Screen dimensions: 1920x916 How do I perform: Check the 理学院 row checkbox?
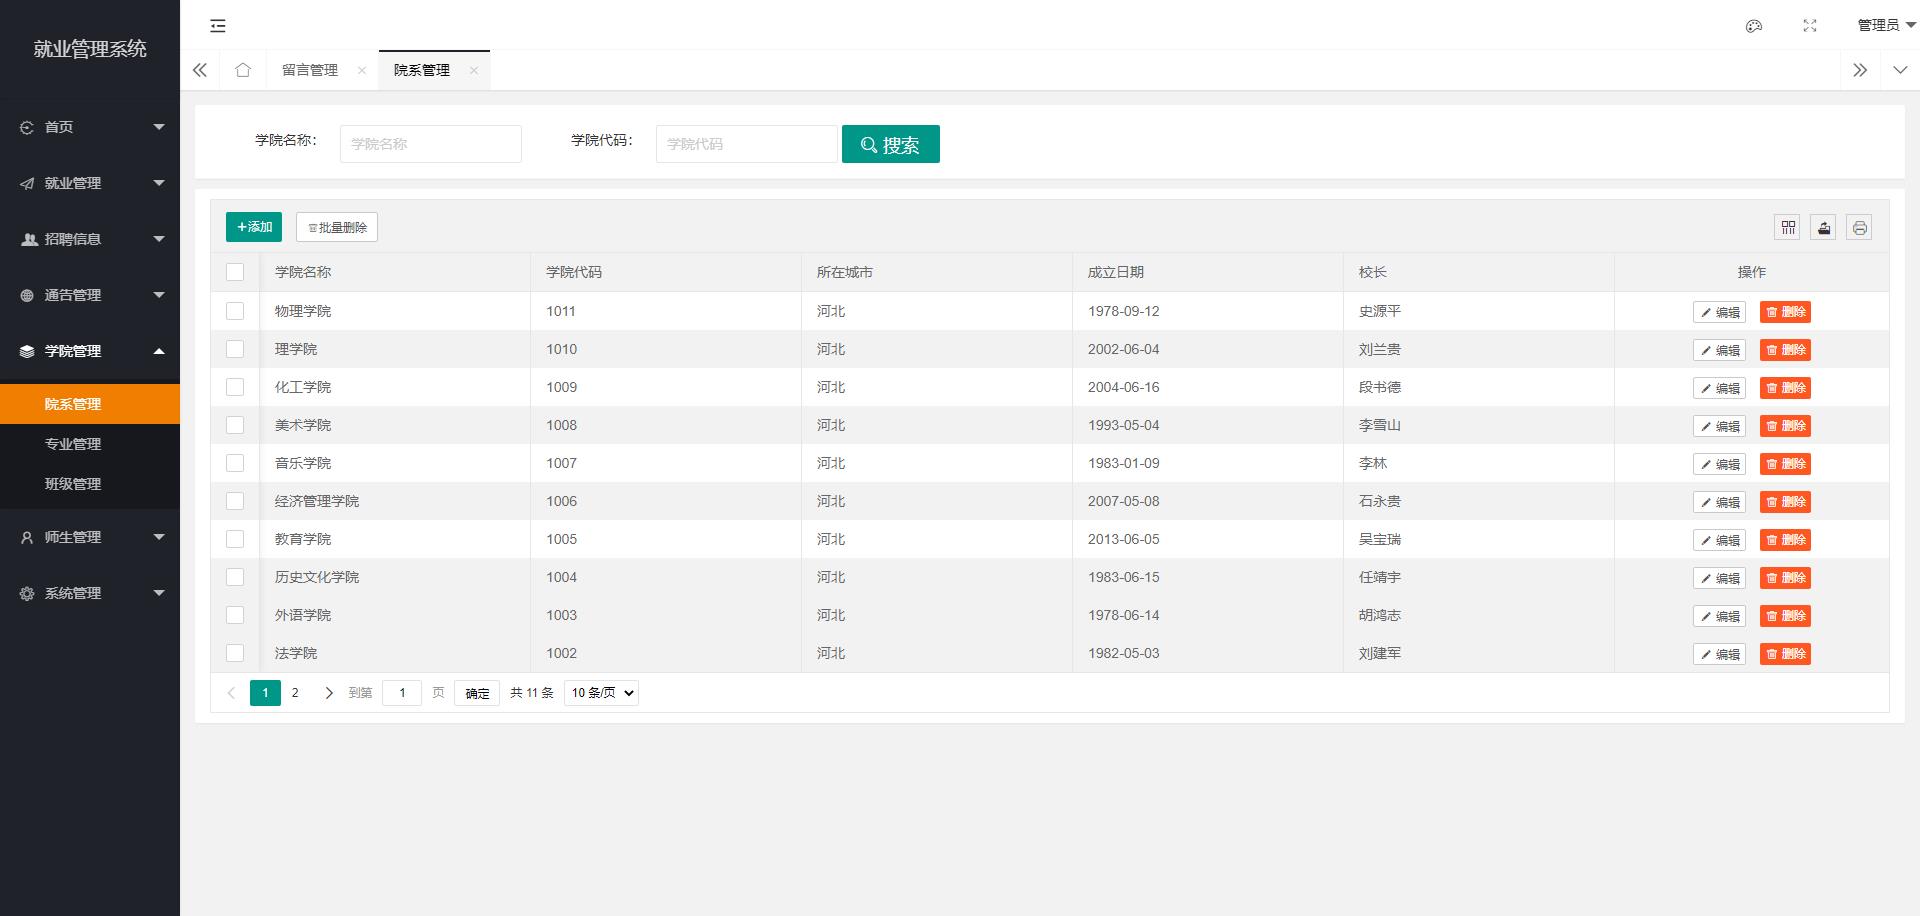[235, 349]
